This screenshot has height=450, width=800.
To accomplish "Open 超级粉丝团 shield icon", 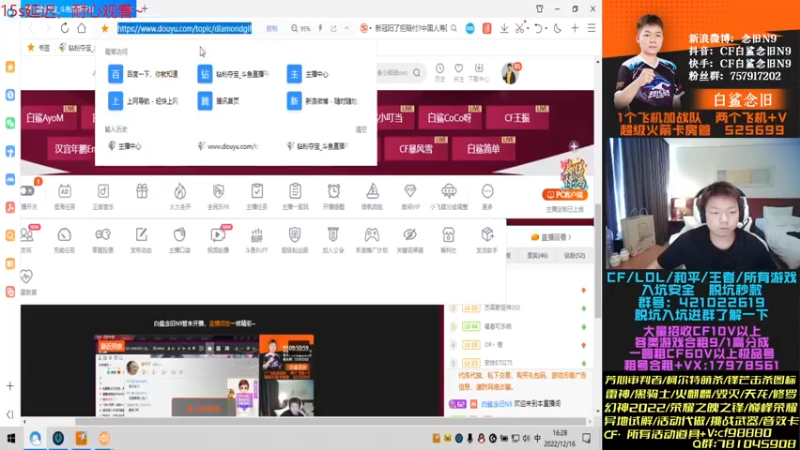I will tap(295, 235).
